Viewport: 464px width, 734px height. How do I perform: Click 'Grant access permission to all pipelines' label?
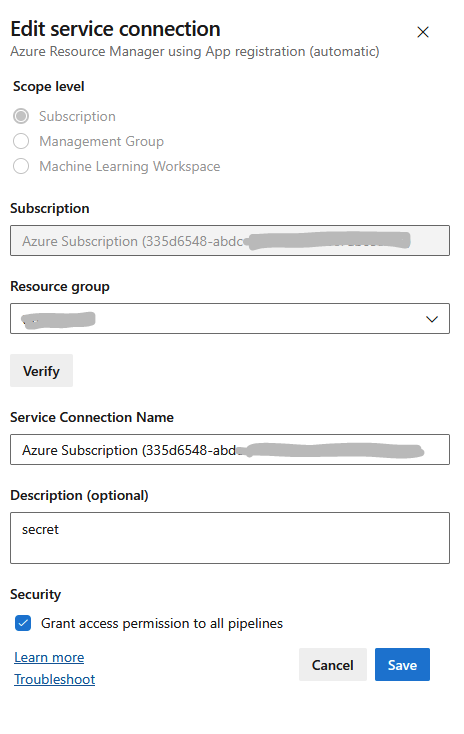162,624
